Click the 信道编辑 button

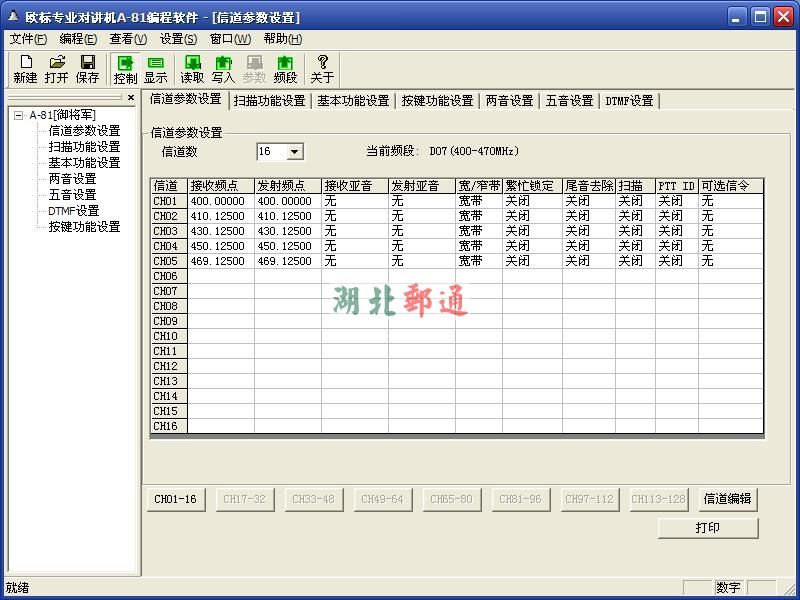click(728, 498)
